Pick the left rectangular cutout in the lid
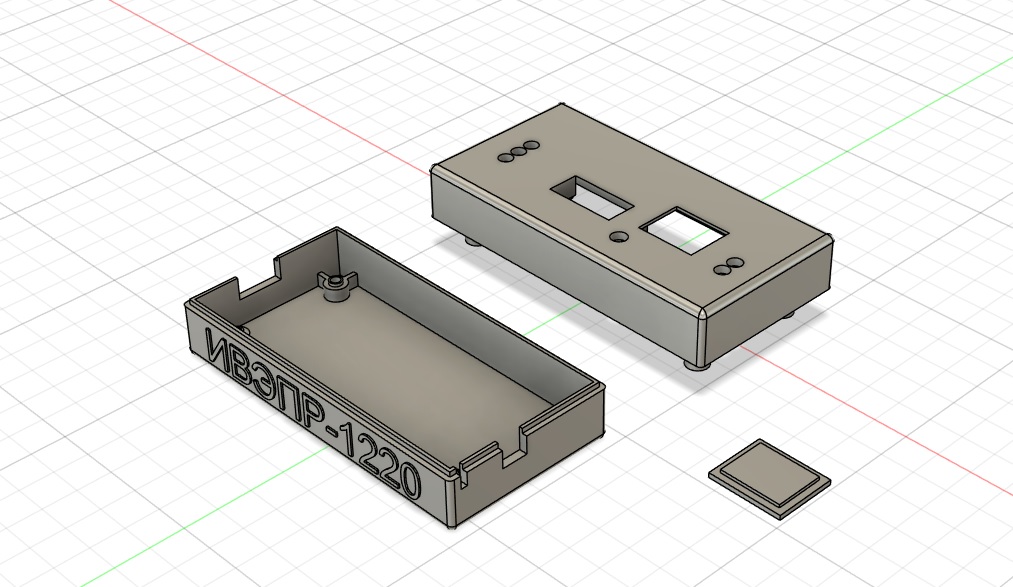 591,194
